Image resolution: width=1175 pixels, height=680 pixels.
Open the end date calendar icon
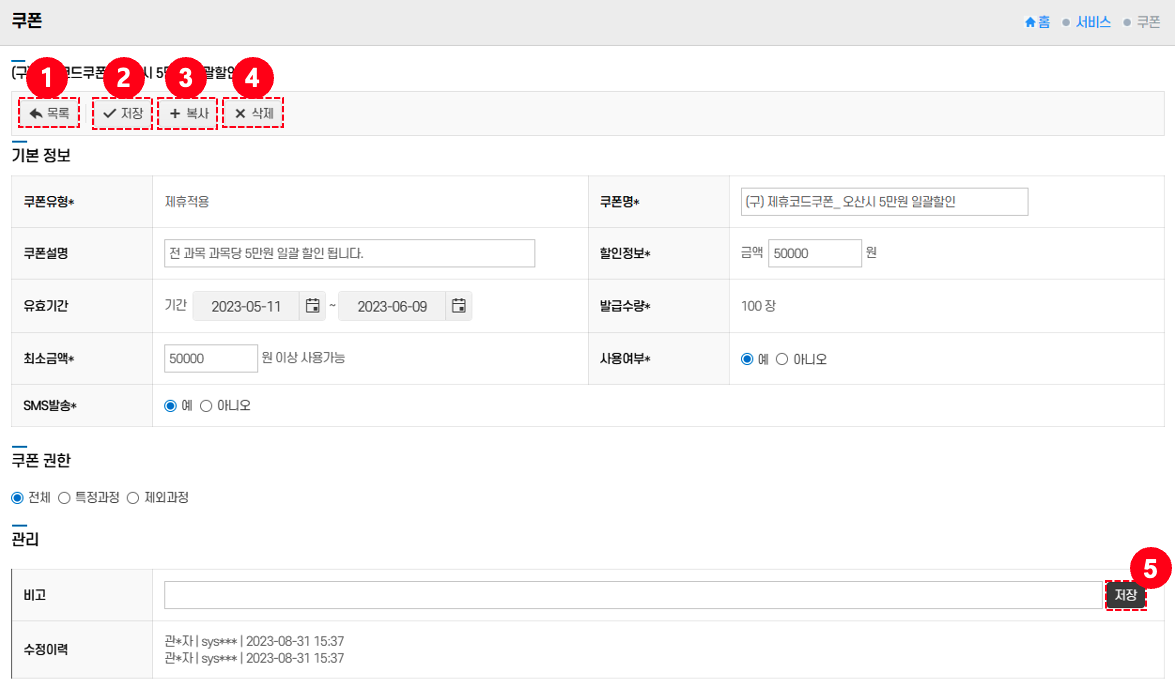click(x=459, y=306)
